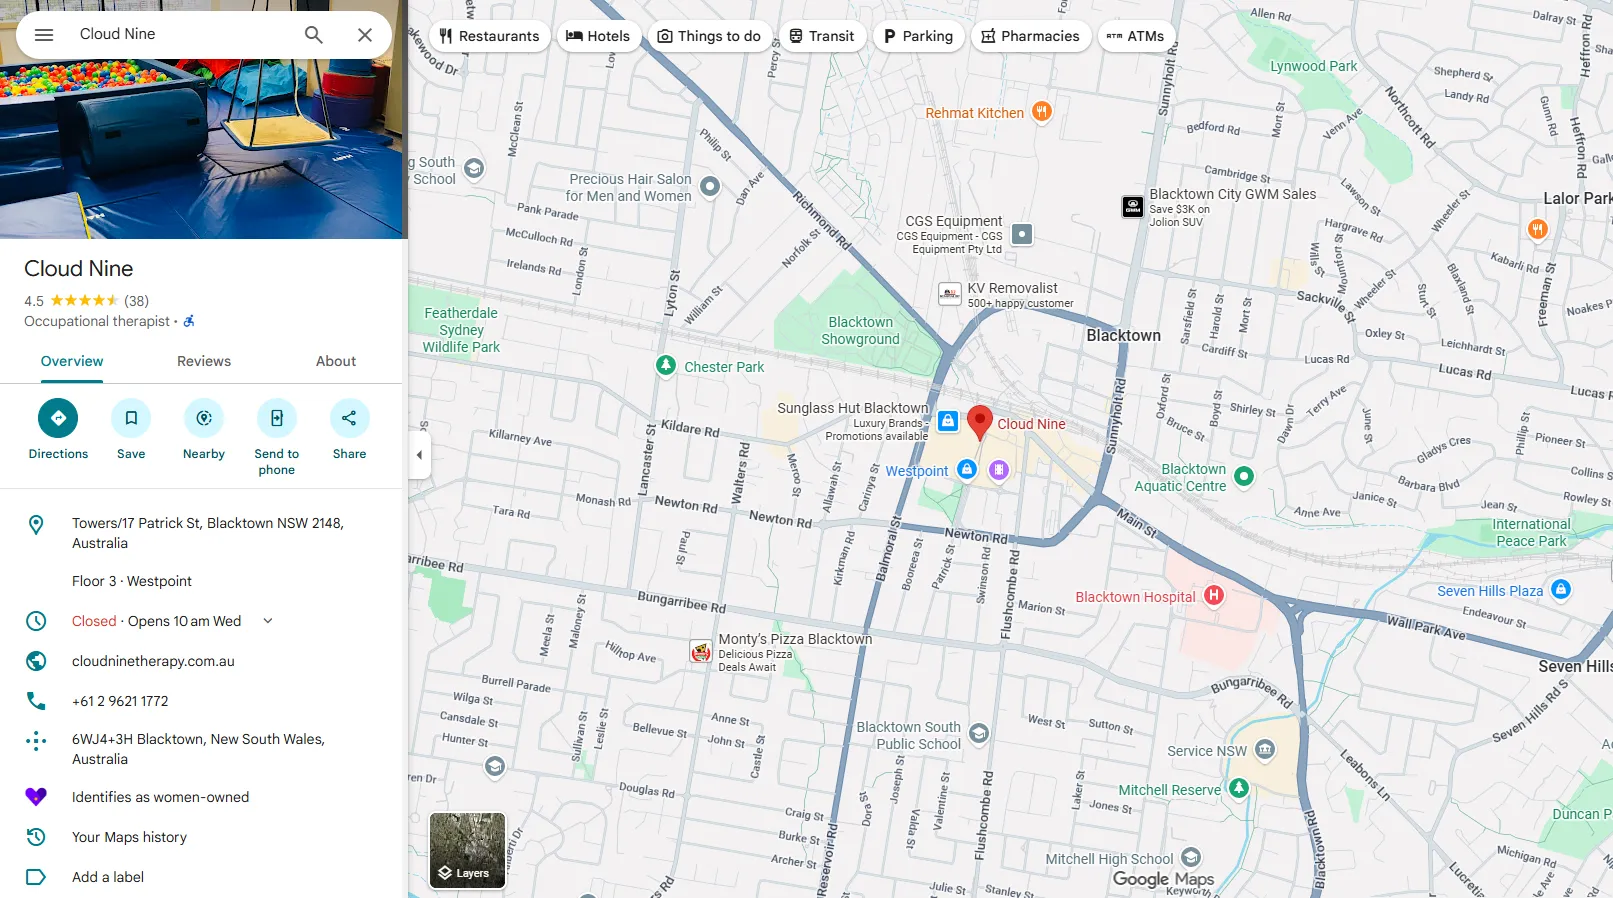
Task: Click the Westpoint shopping marker
Action: pos(966,469)
